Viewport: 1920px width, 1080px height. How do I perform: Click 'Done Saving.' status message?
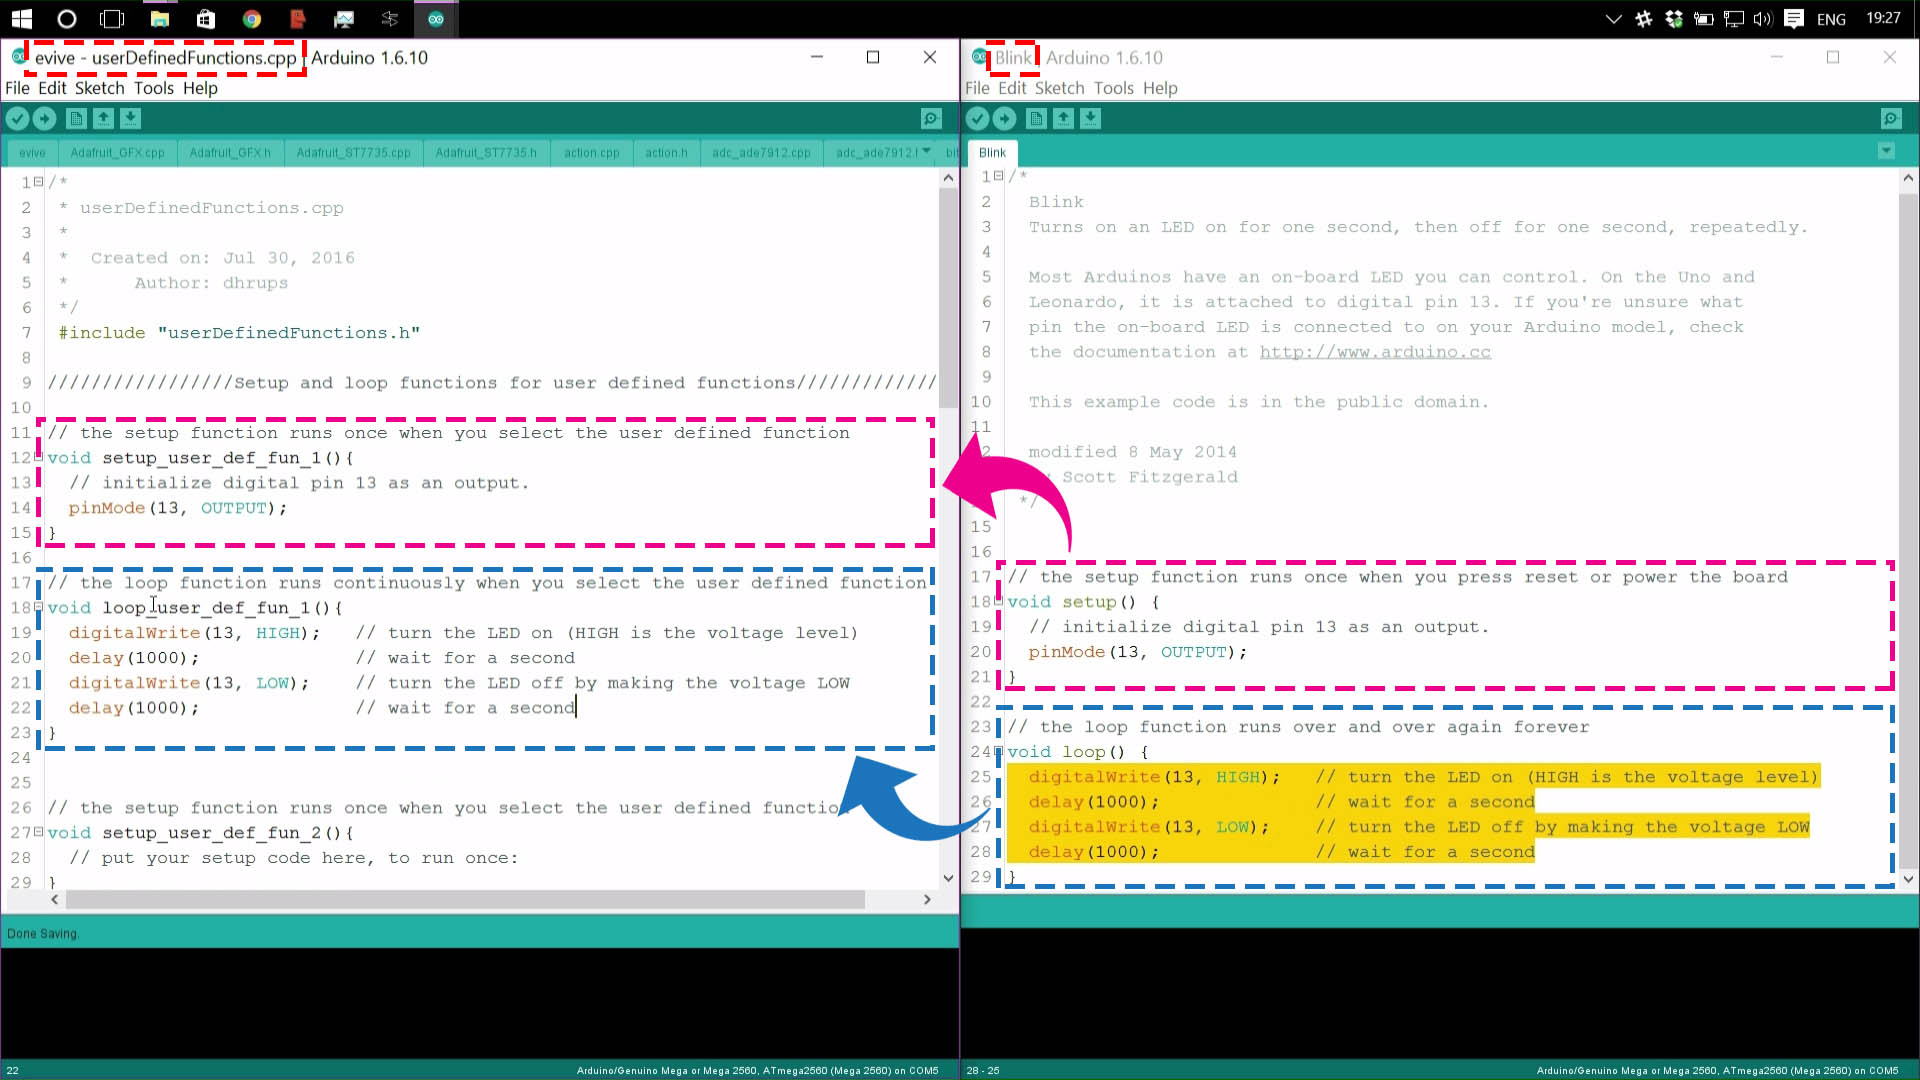point(43,933)
